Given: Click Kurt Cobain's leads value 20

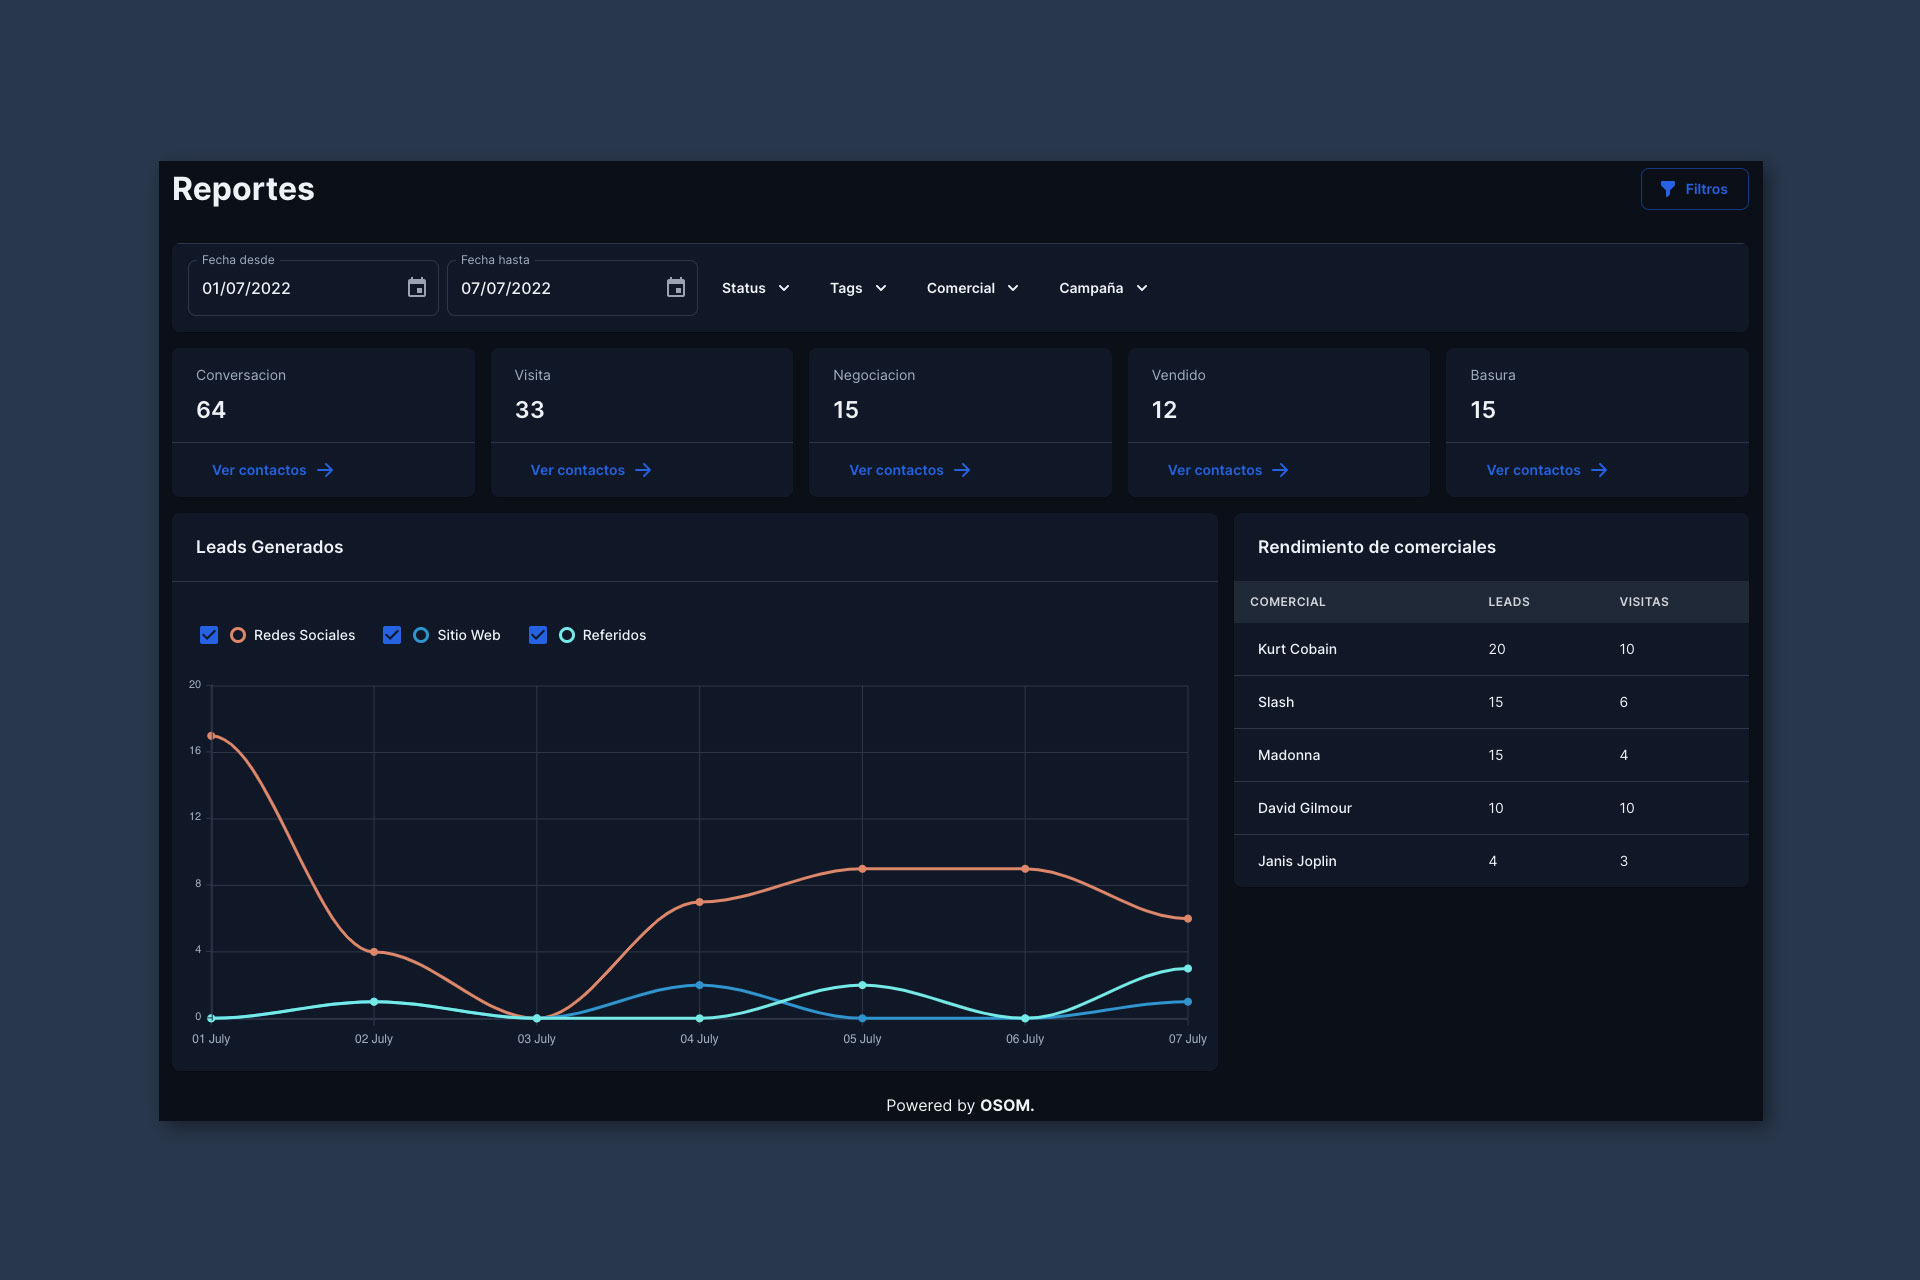Looking at the screenshot, I should tap(1496, 649).
